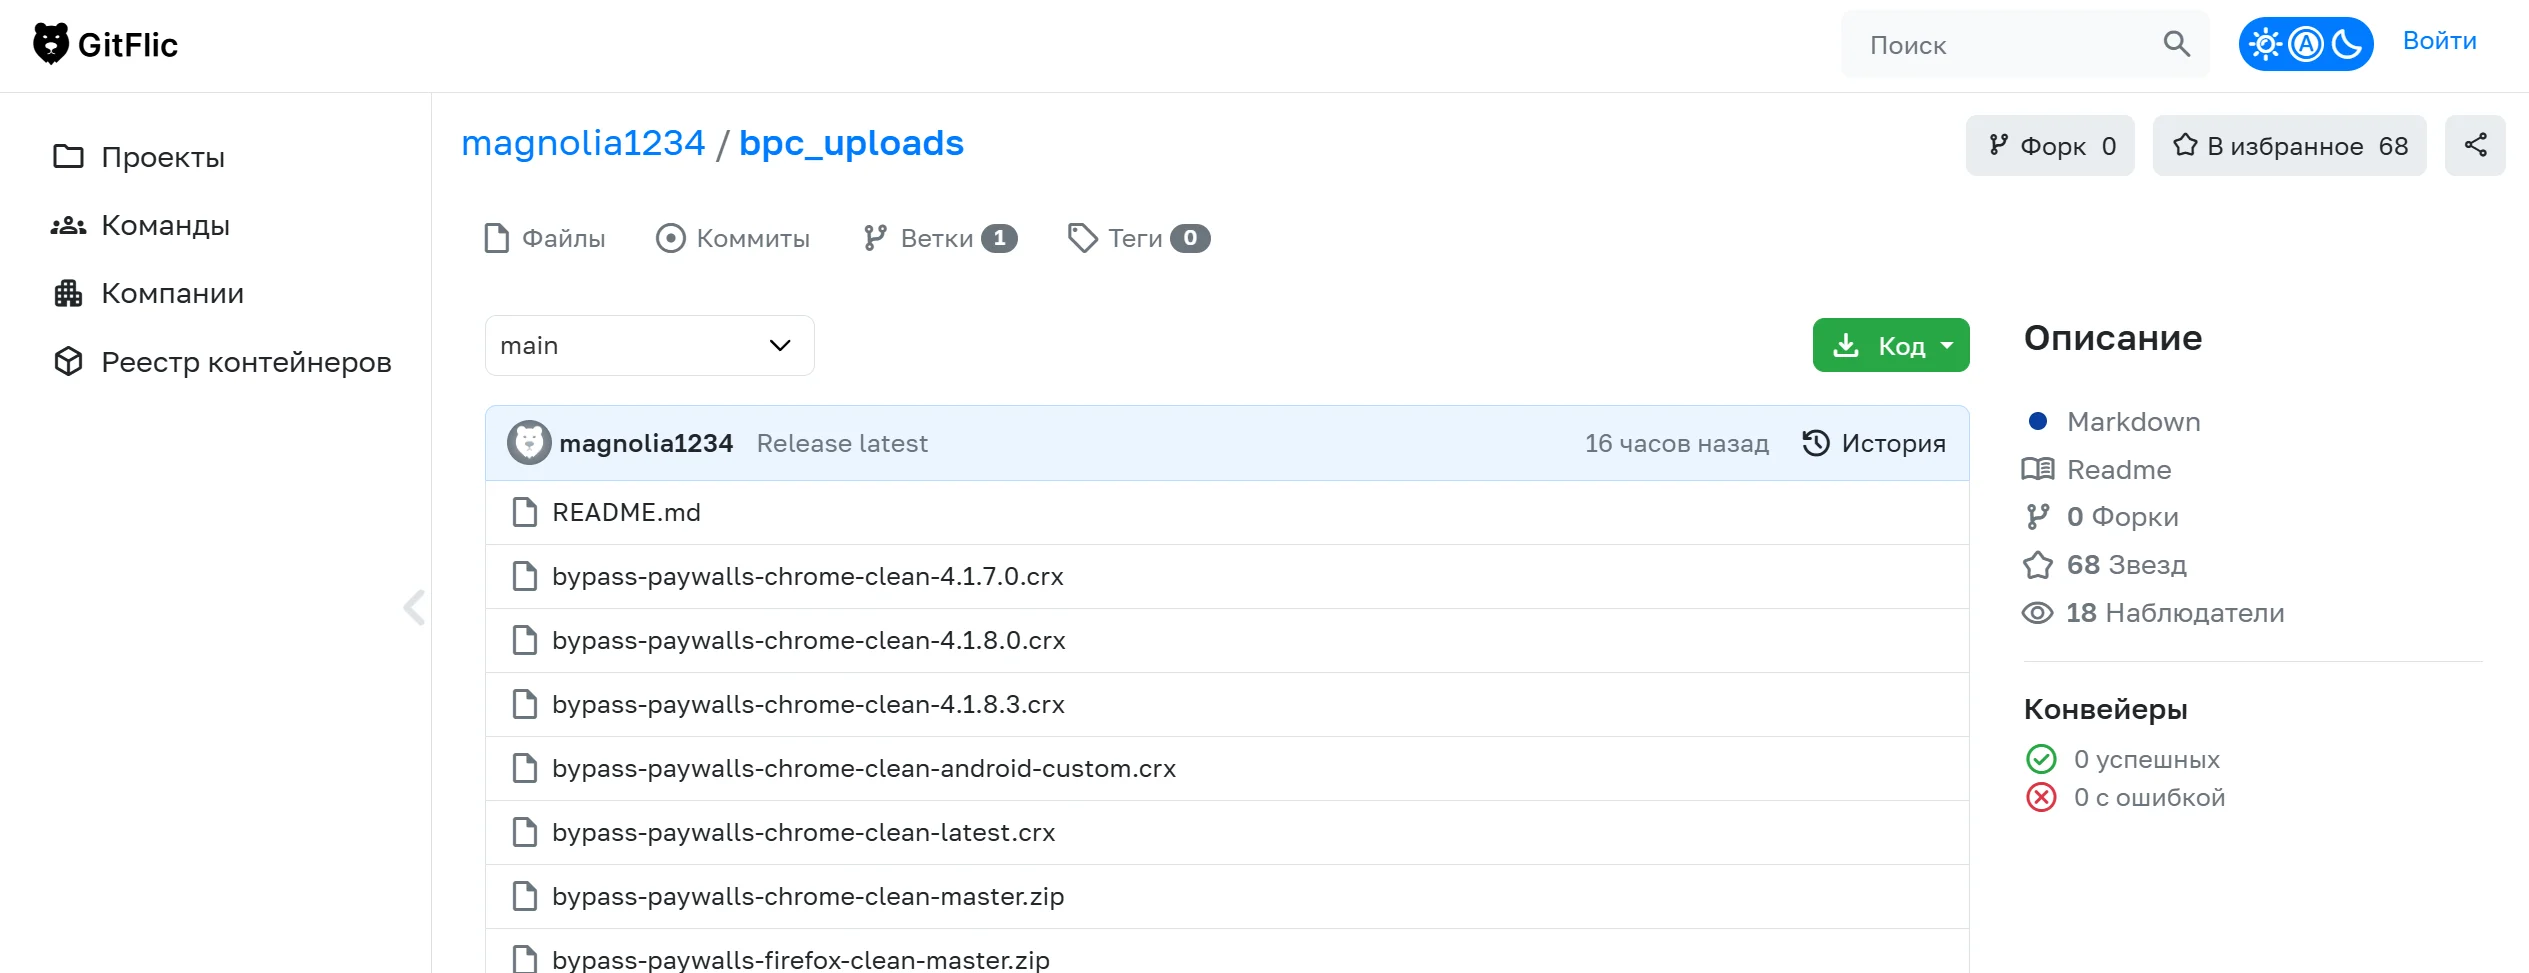The height and width of the screenshot is (973, 2529).
Task: Open the main branch dropdown
Action: tap(650, 346)
